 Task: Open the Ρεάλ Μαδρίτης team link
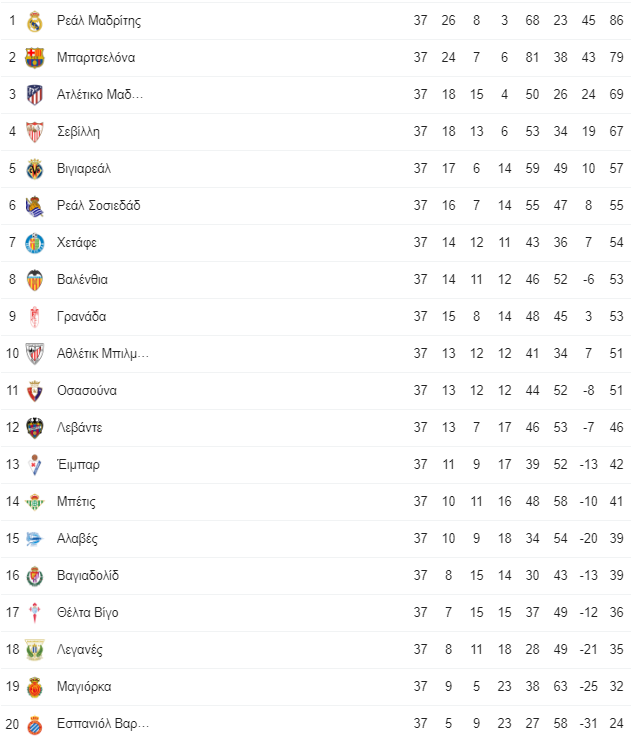click(x=99, y=21)
